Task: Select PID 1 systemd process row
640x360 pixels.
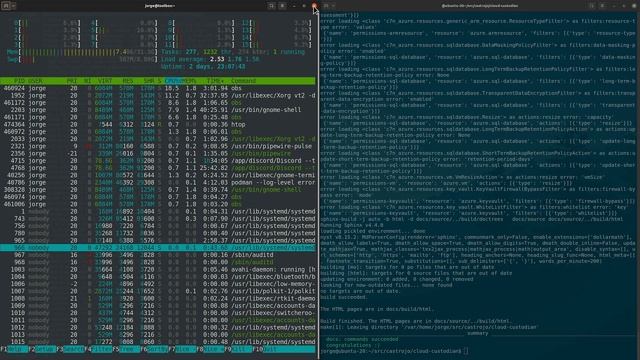Action: coord(158,211)
